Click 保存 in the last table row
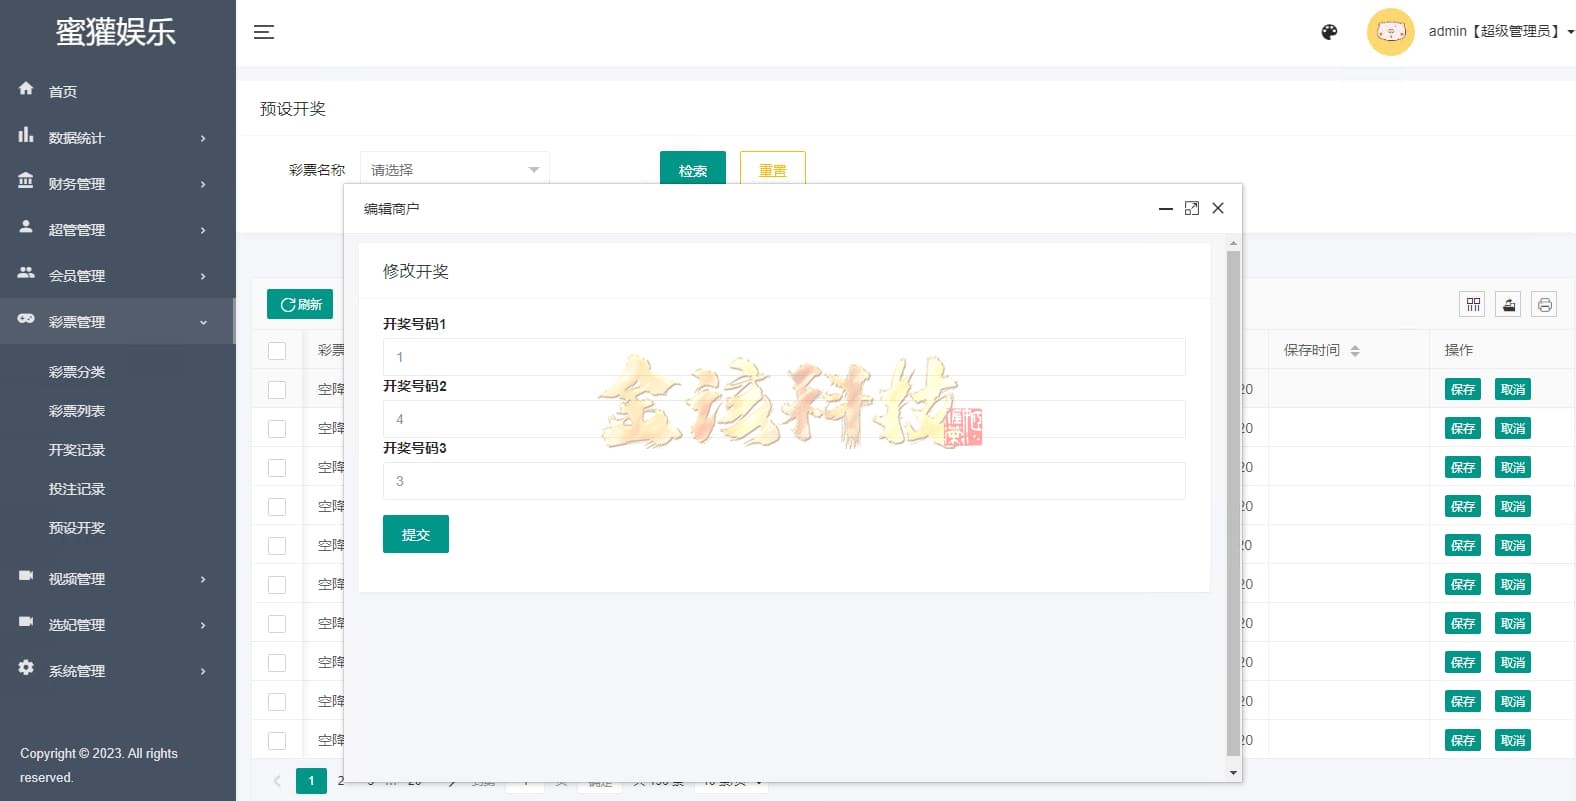The height and width of the screenshot is (801, 1576). pyautogui.click(x=1463, y=741)
